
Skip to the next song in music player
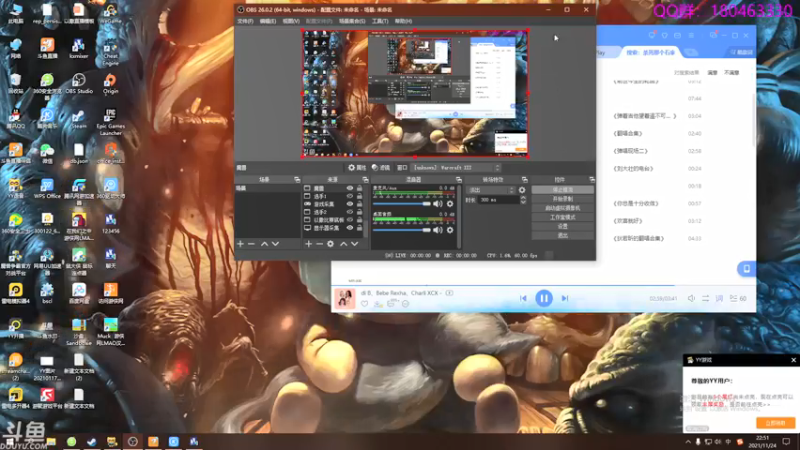(x=565, y=298)
